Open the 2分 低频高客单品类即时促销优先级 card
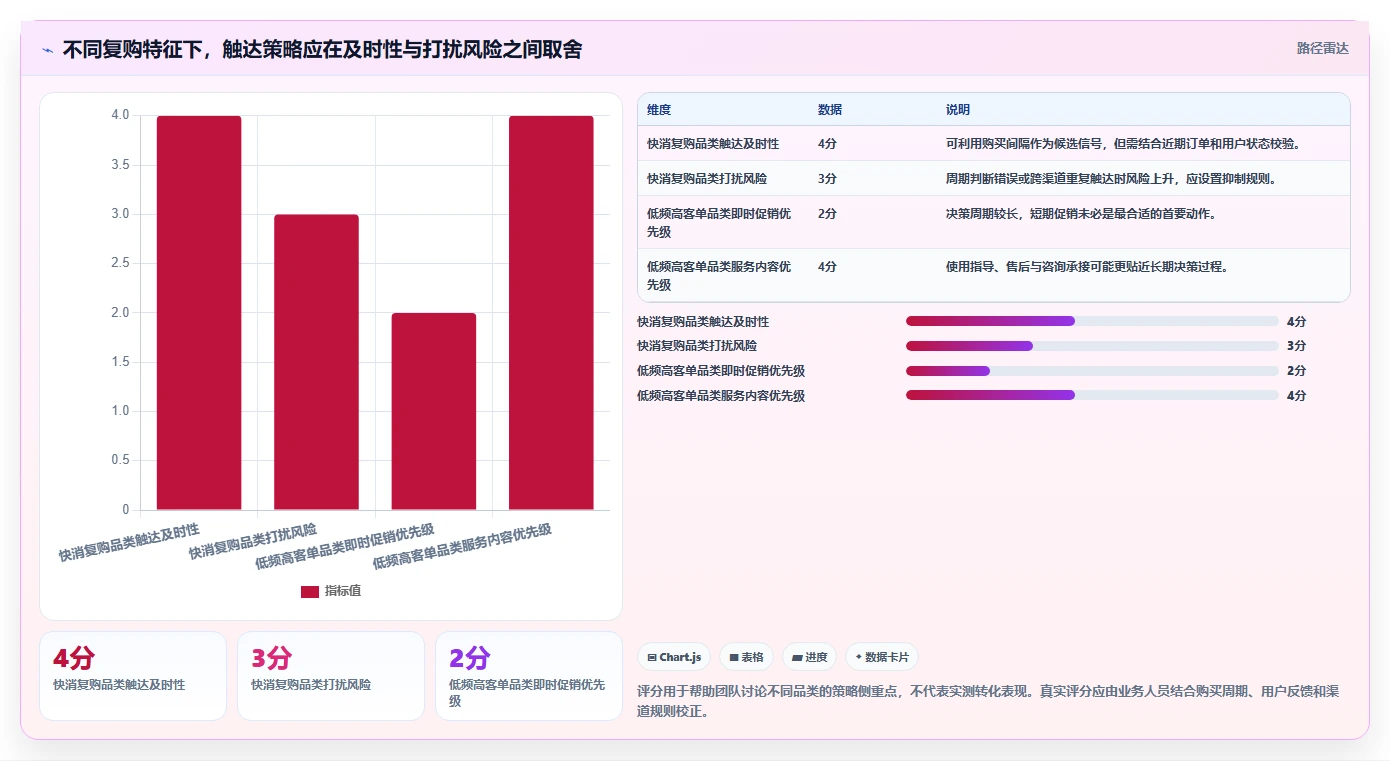The height and width of the screenshot is (761, 1390). tap(529, 676)
